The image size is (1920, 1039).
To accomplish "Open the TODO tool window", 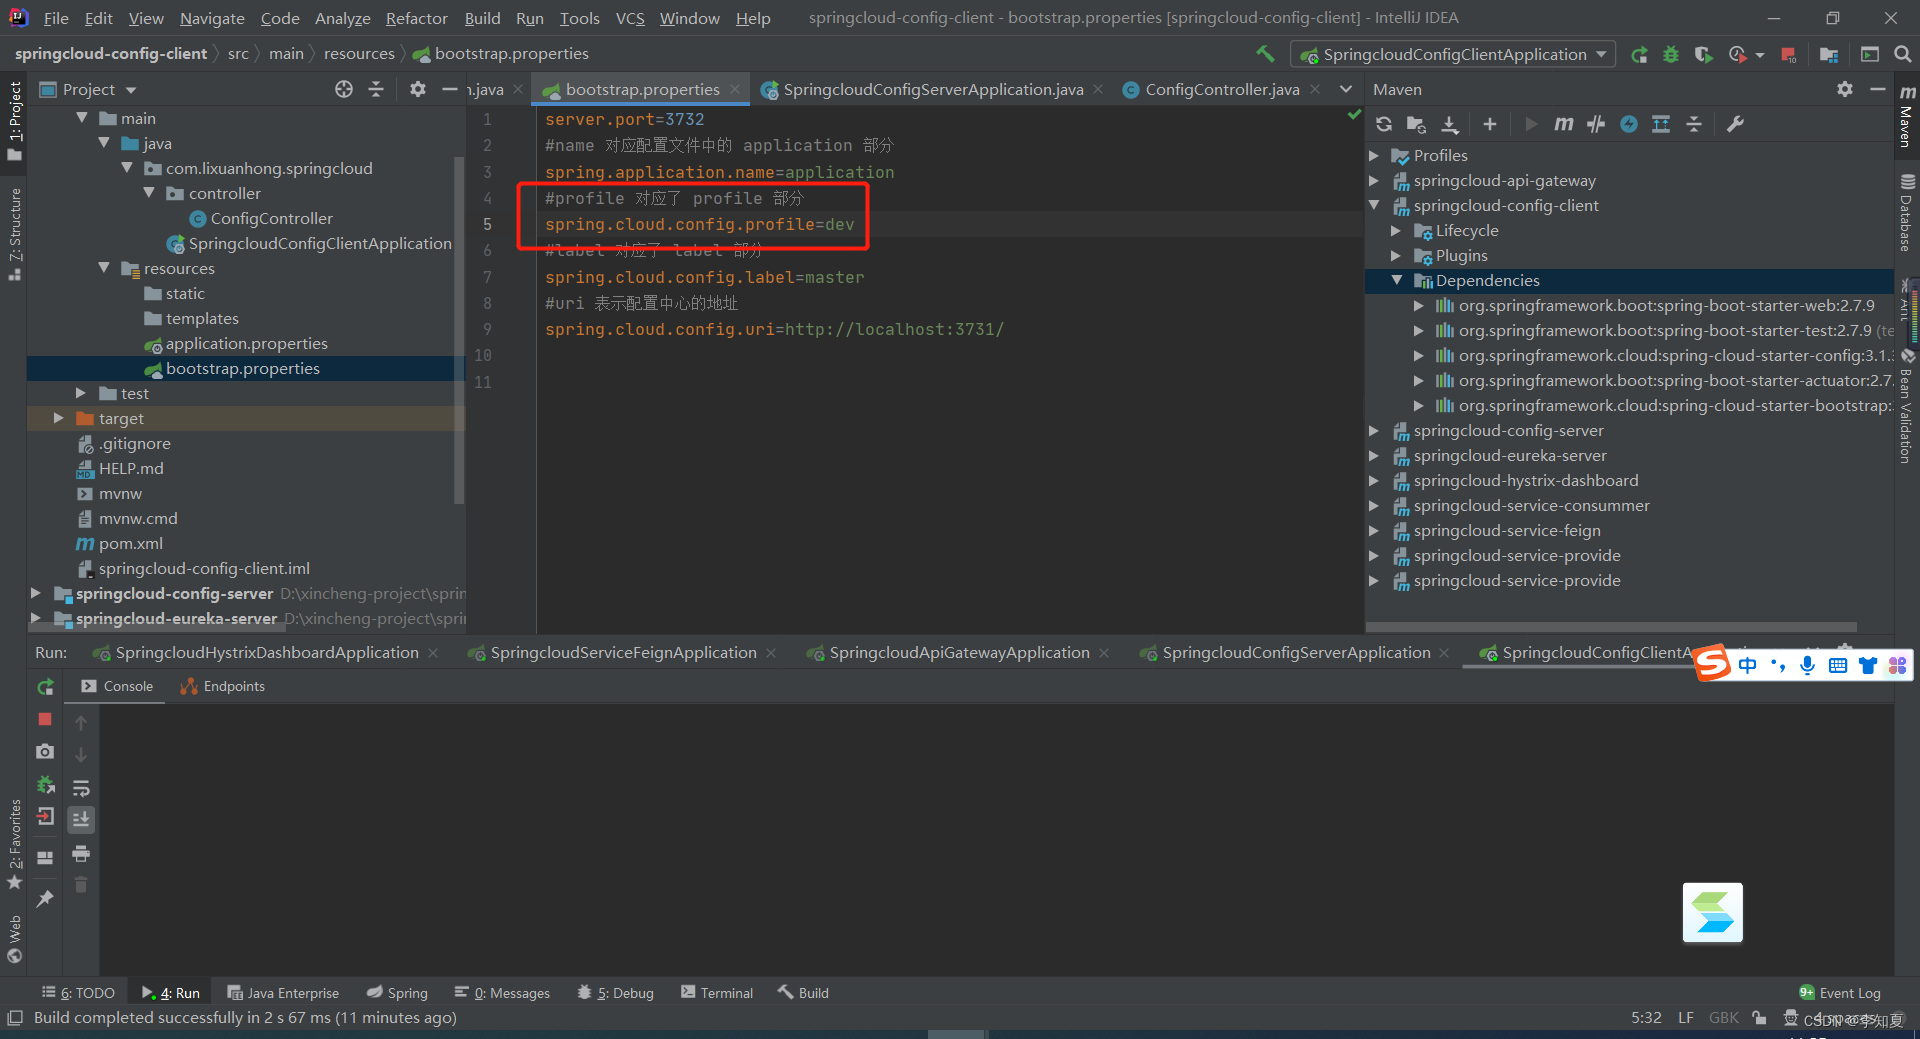I will (x=78, y=993).
